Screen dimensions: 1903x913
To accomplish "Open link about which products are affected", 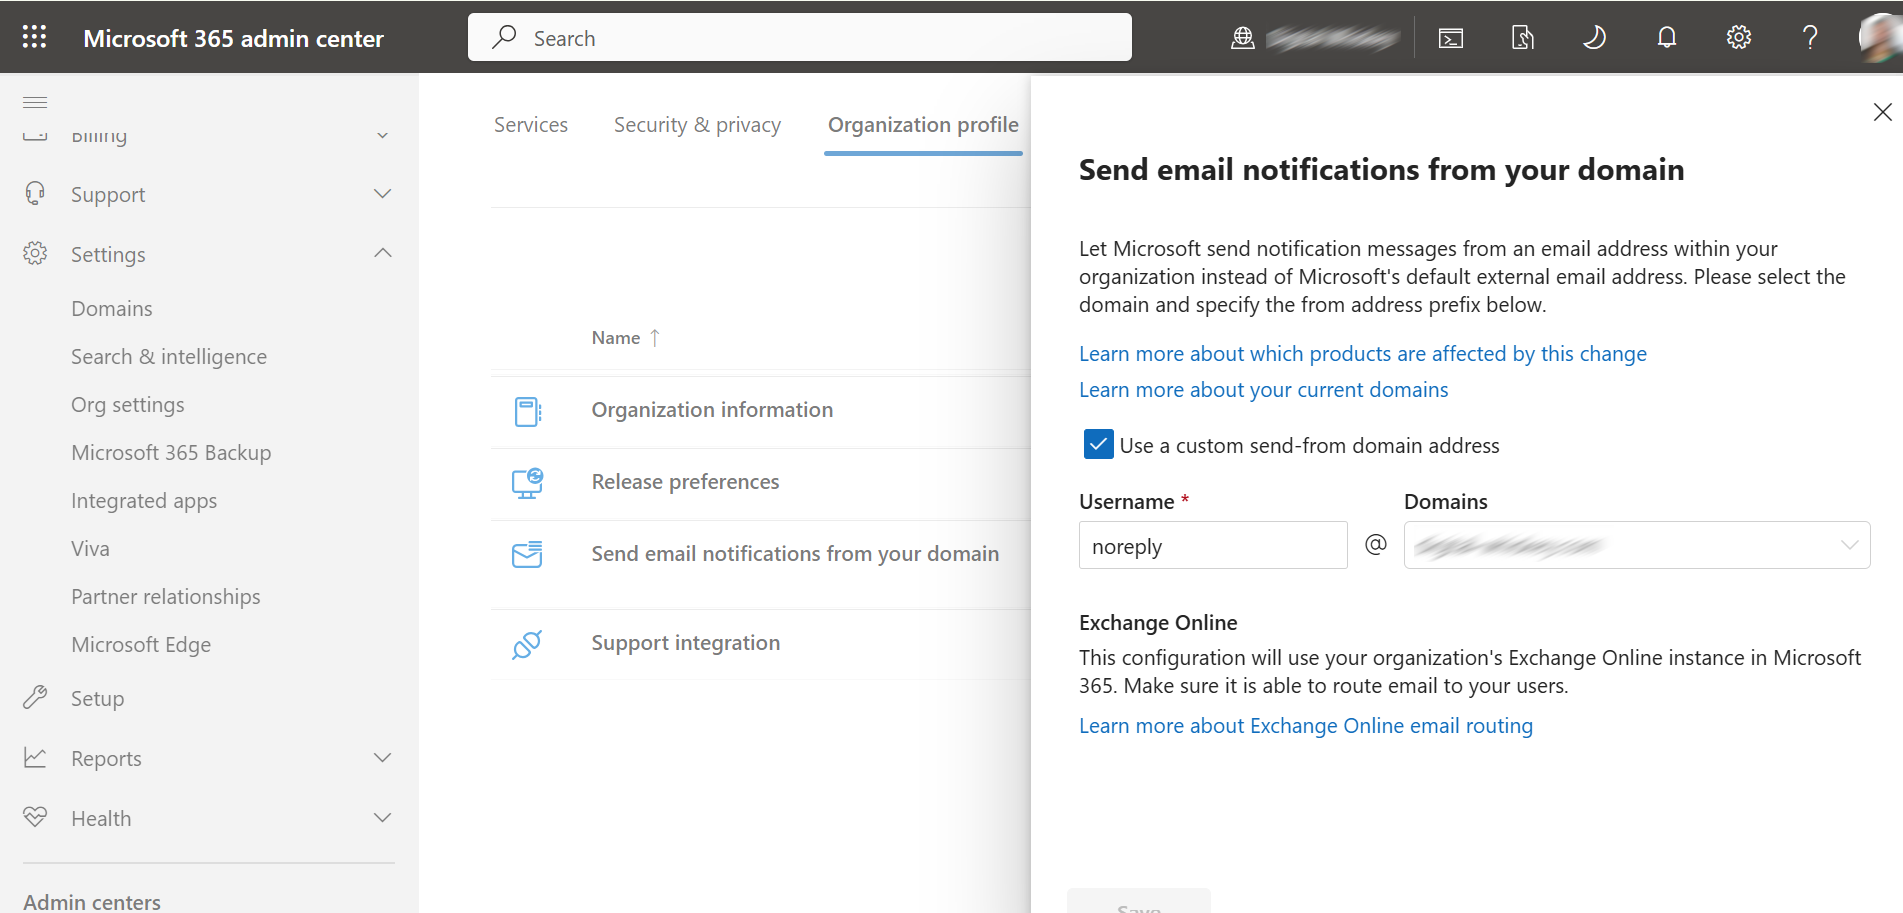I will 1362,354.
